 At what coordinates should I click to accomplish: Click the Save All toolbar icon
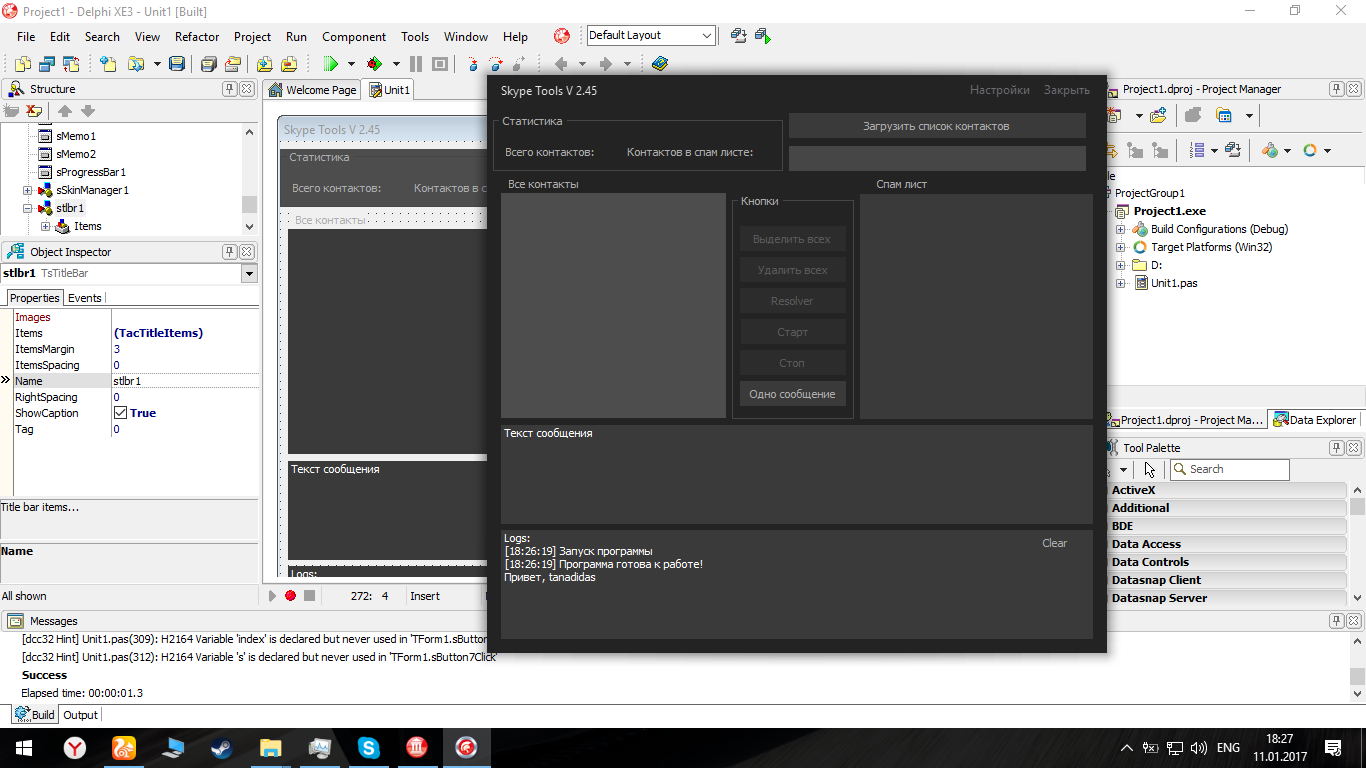click(x=208, y=64)
